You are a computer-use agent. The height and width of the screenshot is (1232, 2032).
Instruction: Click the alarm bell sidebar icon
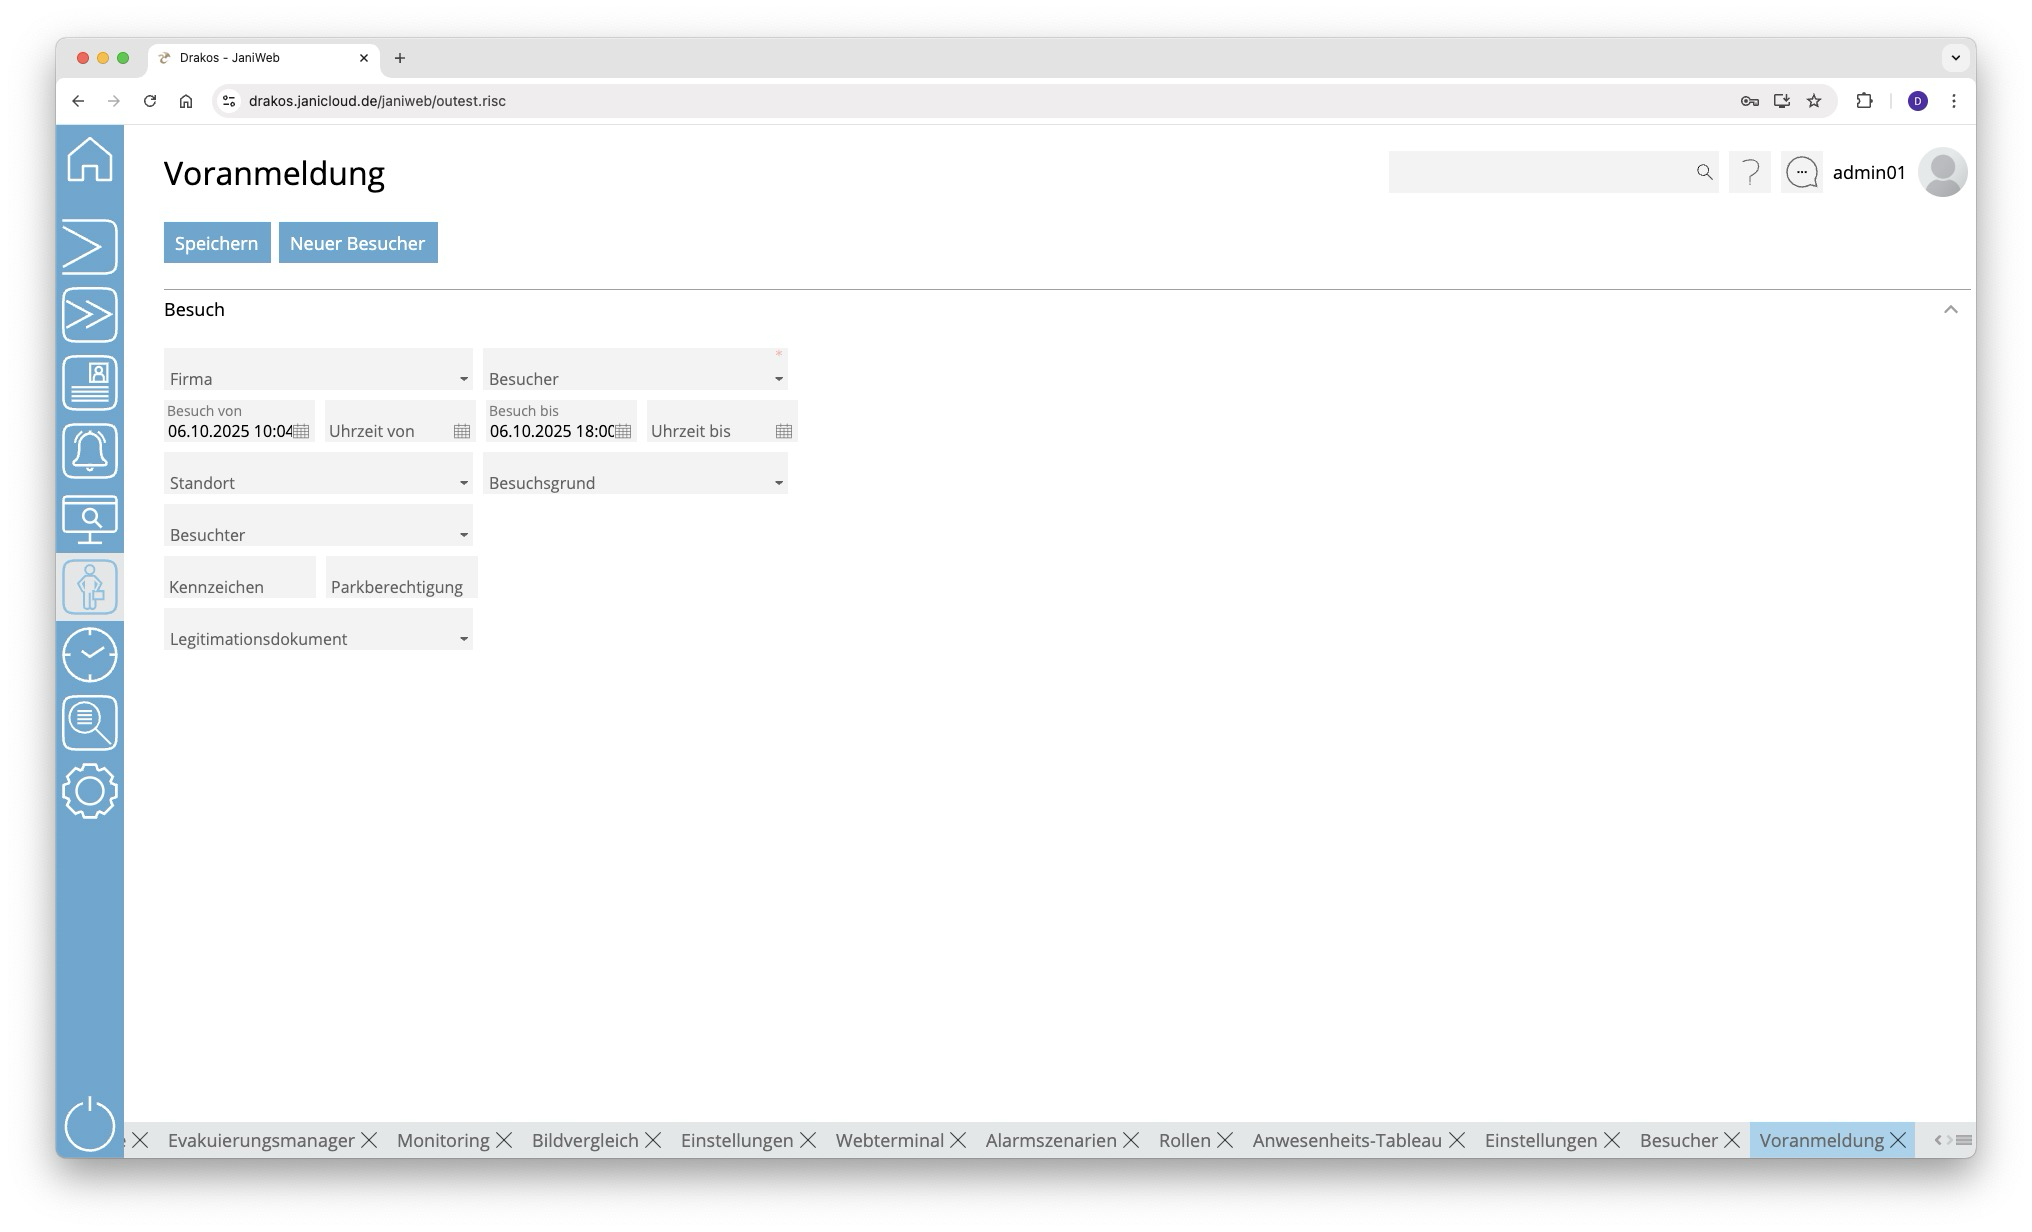tap(90, 451)
